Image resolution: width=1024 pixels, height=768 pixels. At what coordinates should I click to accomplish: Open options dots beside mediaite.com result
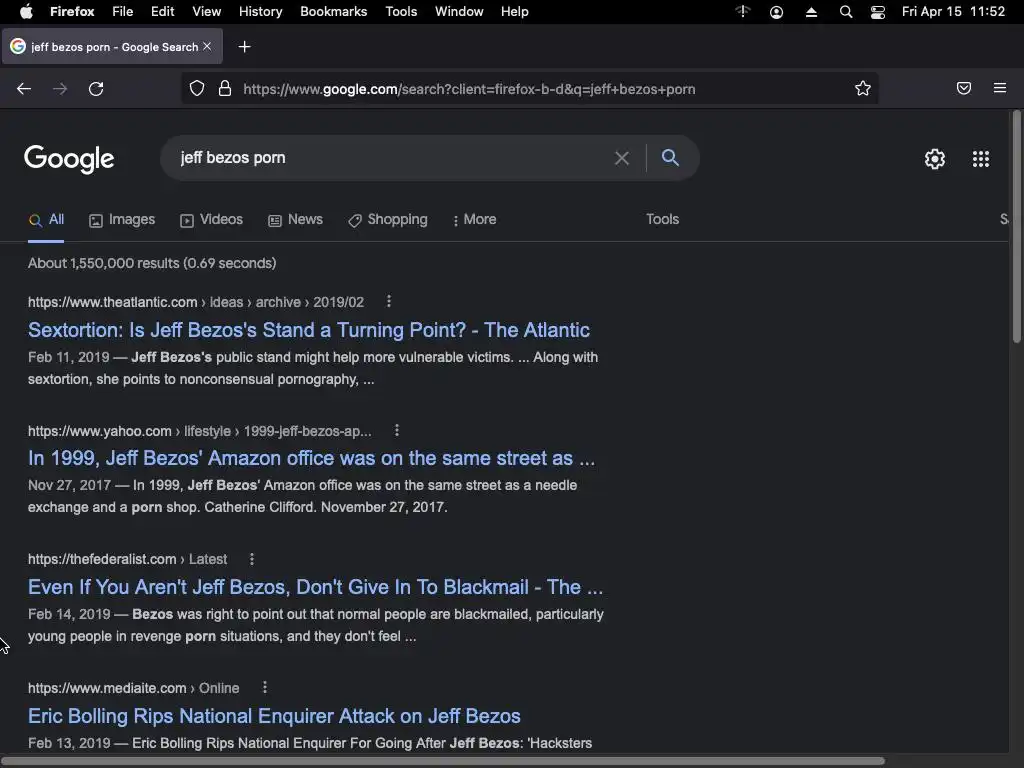point(264,687)
